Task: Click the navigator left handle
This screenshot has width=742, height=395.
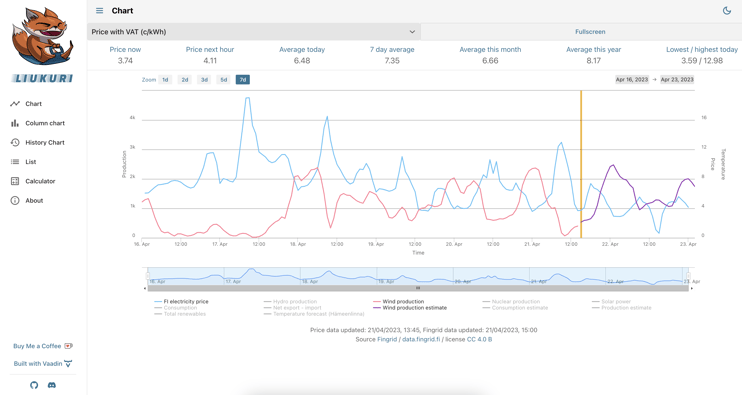Action: tap(148, 276)
